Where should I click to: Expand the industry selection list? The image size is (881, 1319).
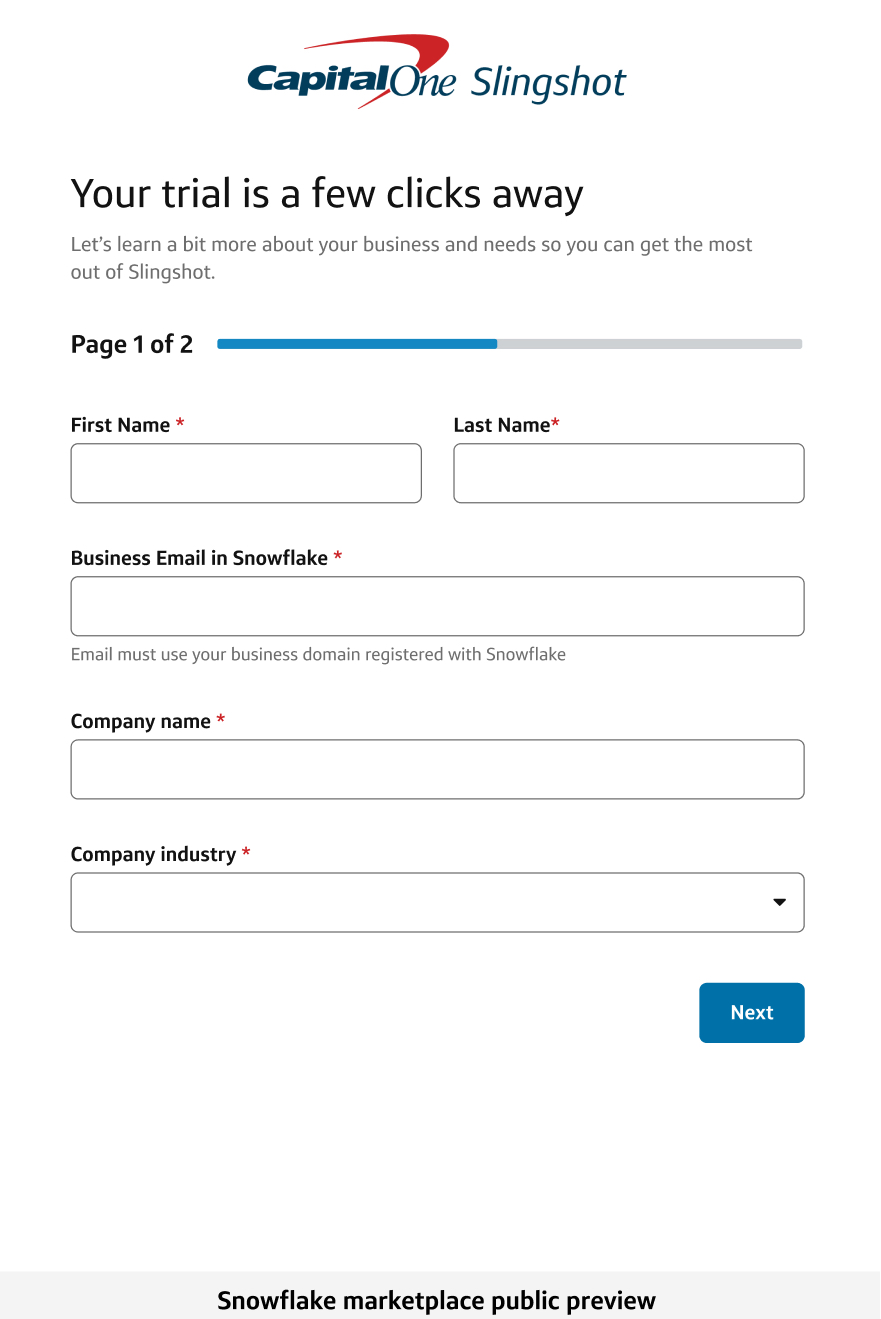[437, 902]
